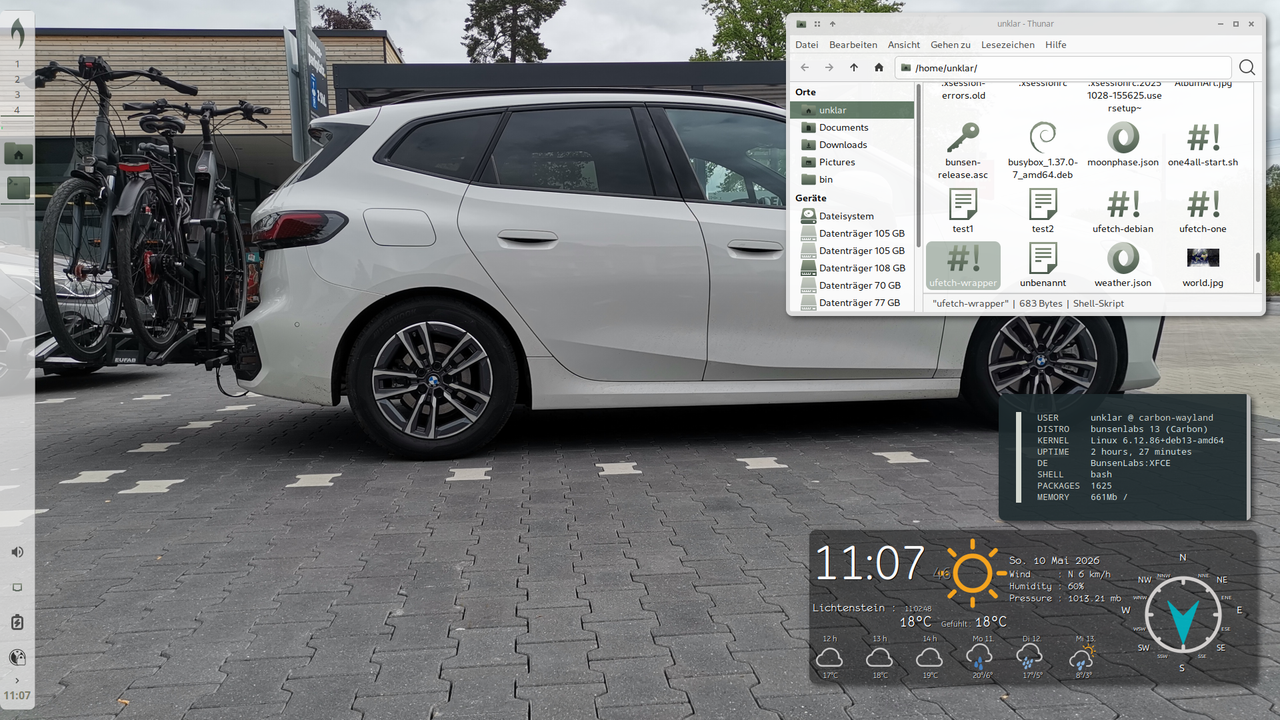The height and width of the screenshot is (720, 1280).
Task: Select the test2 text file
Action: (1043, 211)
